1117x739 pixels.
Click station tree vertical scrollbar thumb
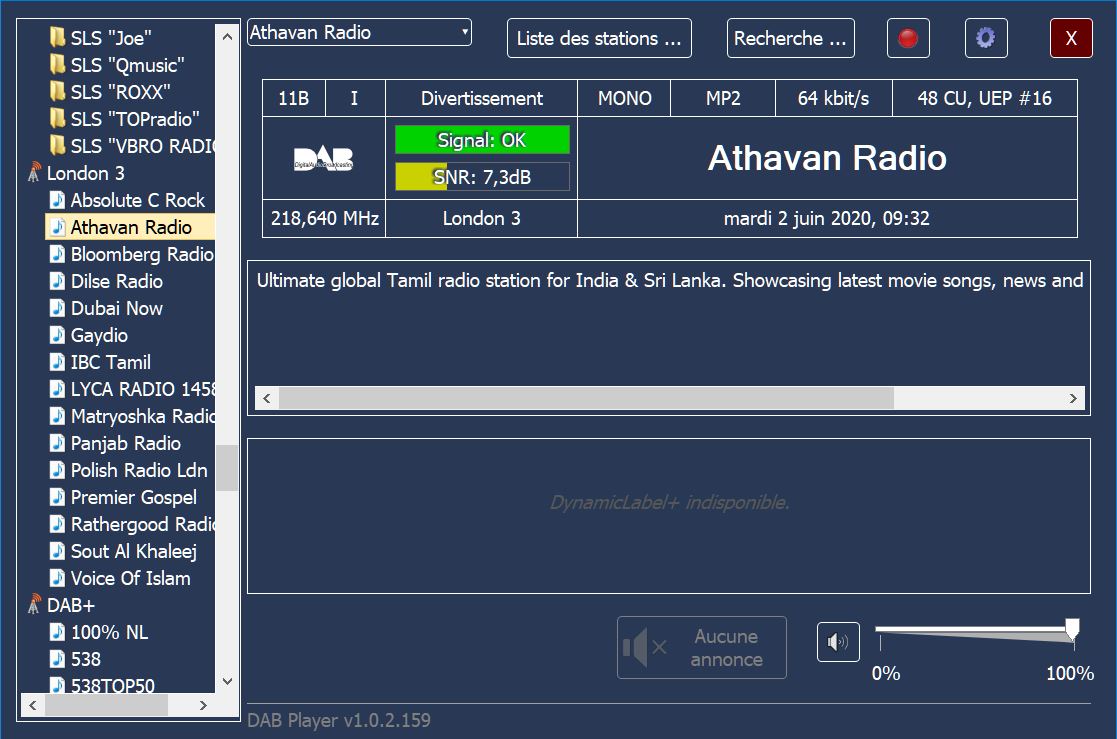click(227, 468)
